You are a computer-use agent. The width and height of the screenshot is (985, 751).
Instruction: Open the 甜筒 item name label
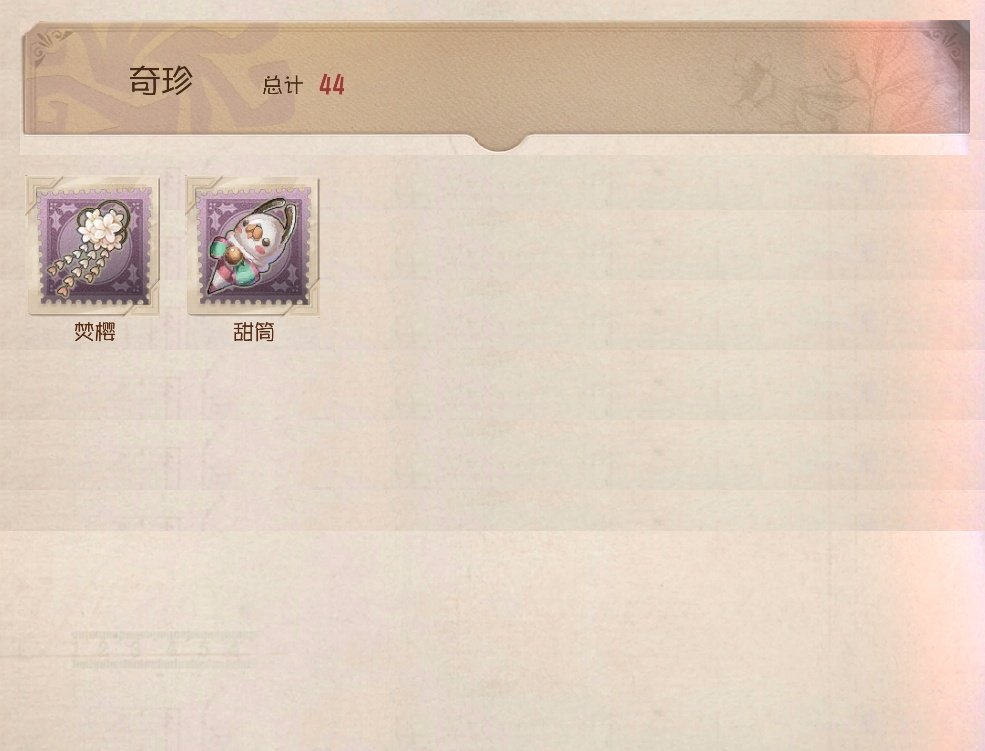coord(254,332)
